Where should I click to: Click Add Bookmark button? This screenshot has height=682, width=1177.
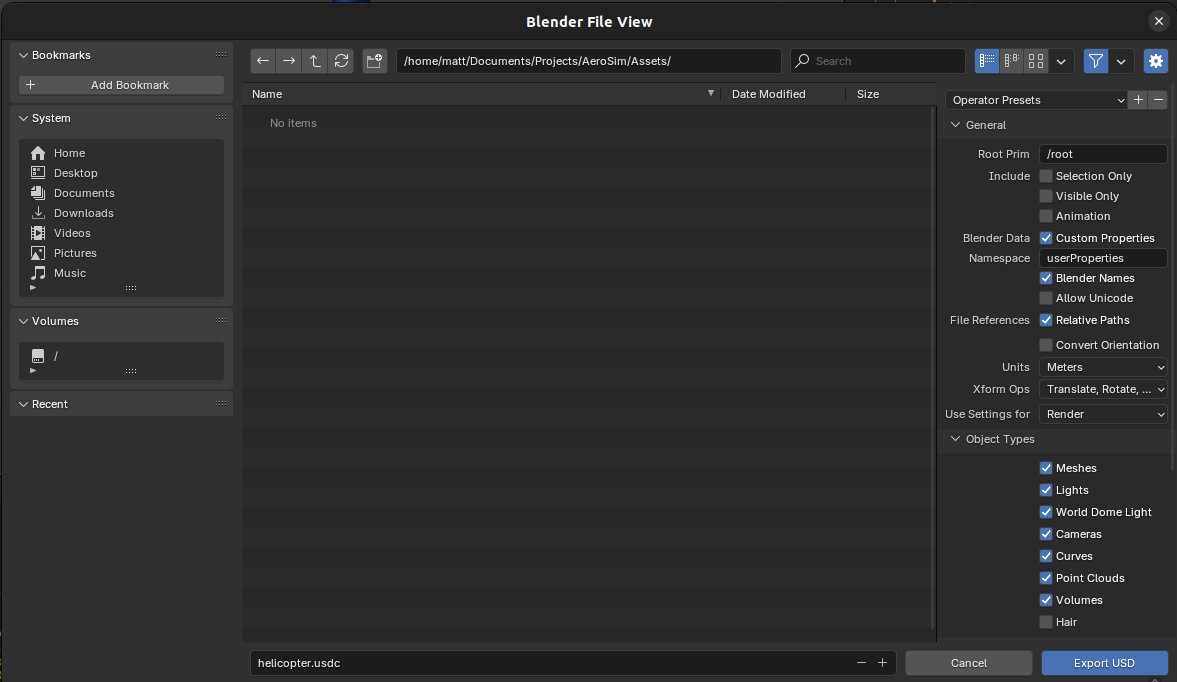(x=122, y=85)
